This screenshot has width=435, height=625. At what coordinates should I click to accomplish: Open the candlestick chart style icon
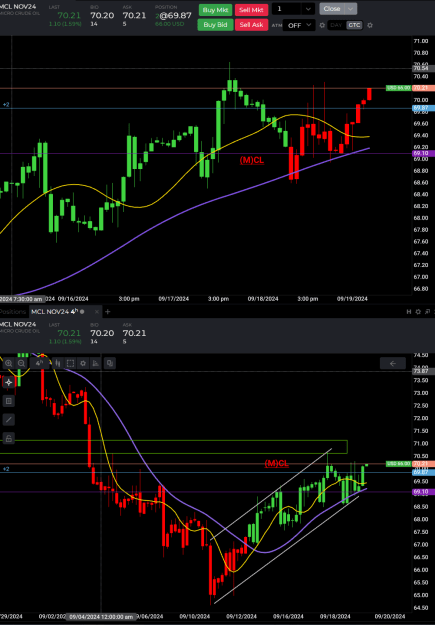coord(58,363)
